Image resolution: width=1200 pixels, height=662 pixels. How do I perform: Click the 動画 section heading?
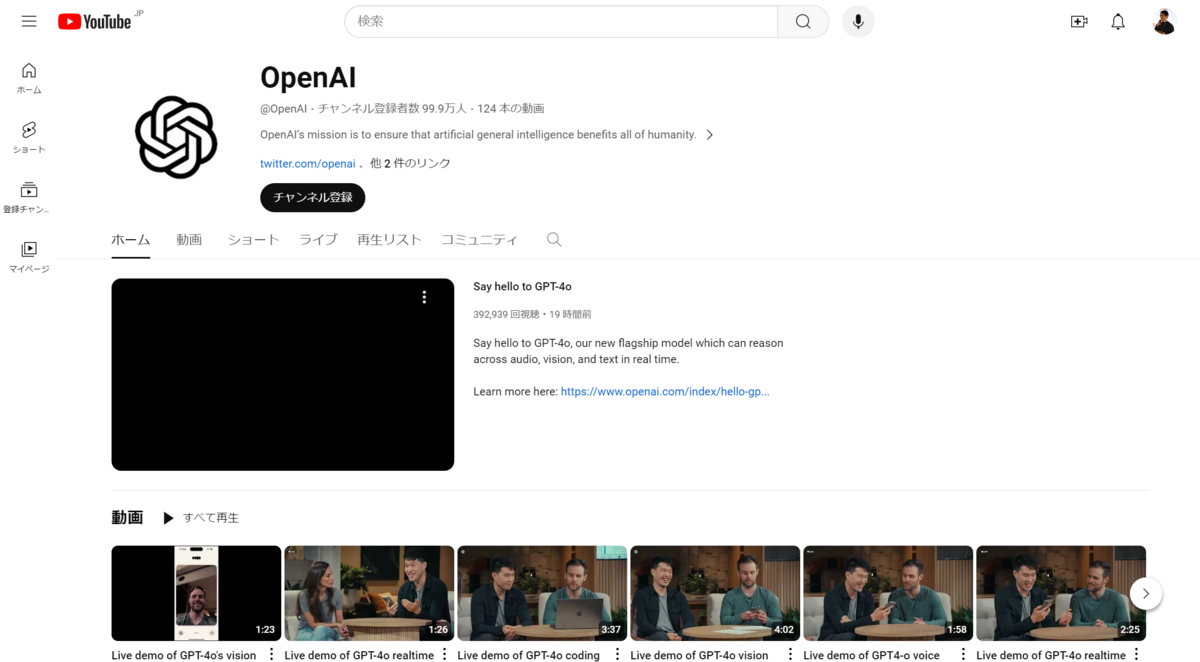(x=127, y=518)
